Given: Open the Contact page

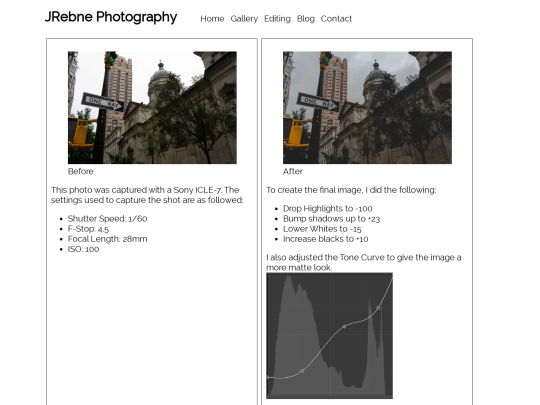Looking at the screenshot, I should (x=336, y=19).
